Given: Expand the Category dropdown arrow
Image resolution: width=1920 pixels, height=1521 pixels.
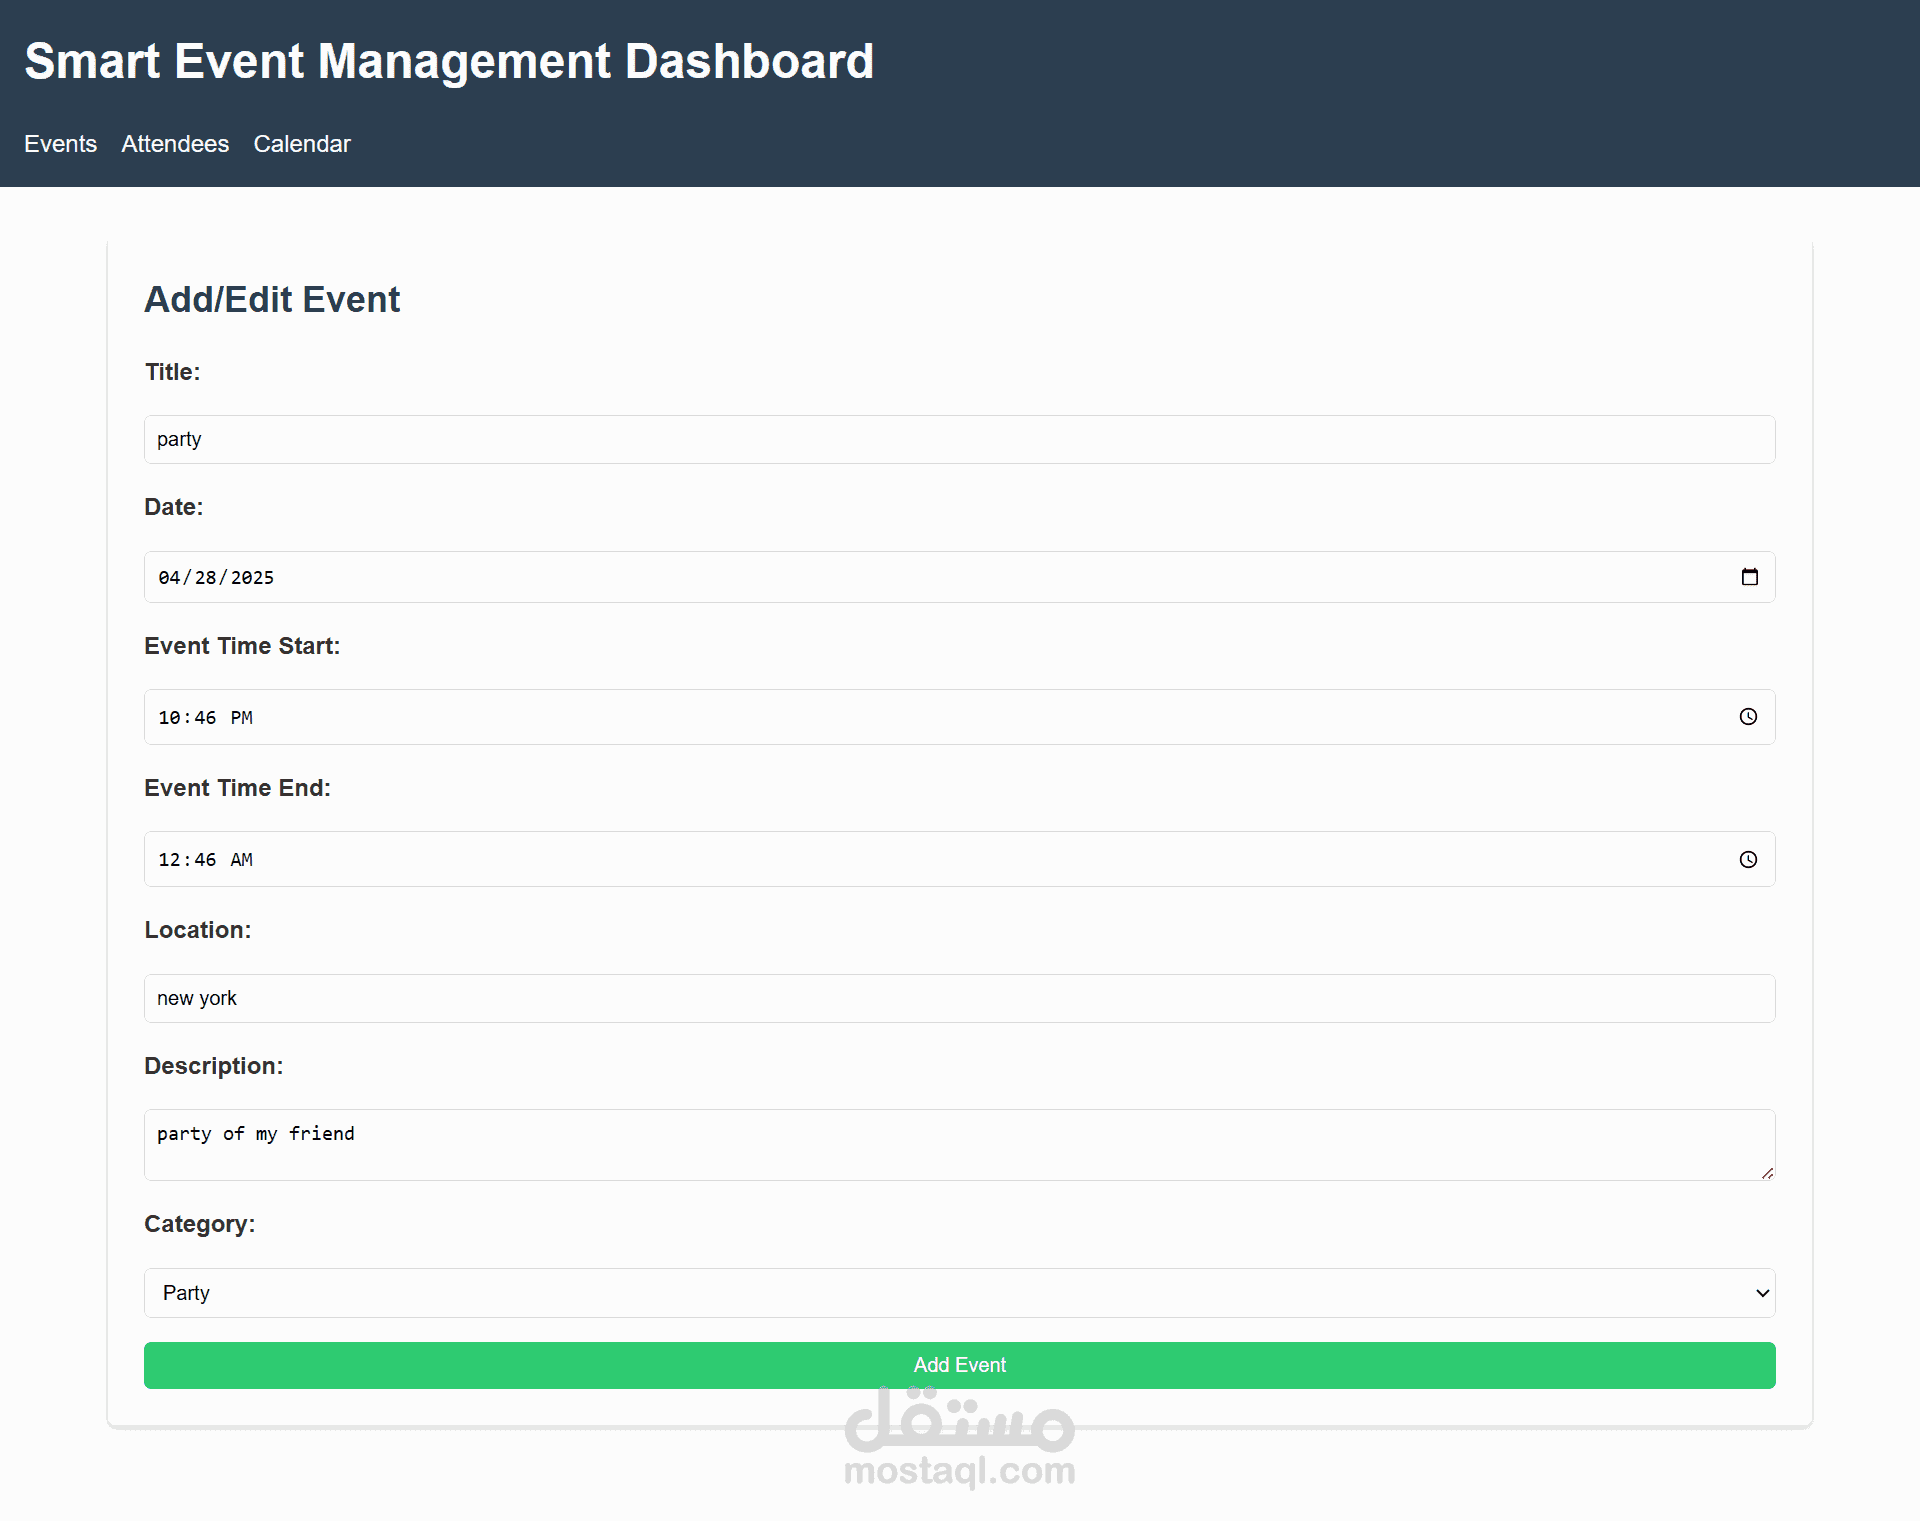Looking at the screenshot, I should (x=1762, y=1293).
